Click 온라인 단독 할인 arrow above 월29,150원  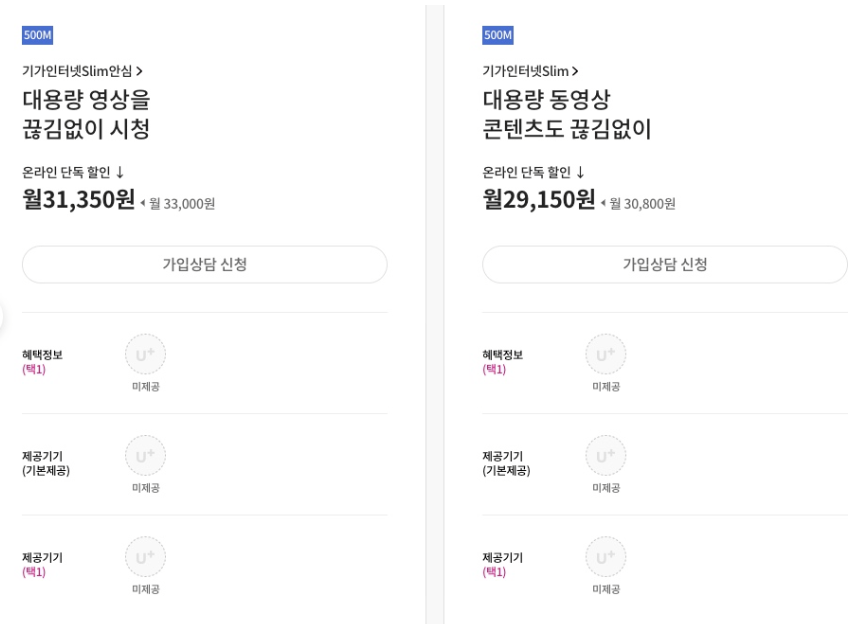(579, 172)
